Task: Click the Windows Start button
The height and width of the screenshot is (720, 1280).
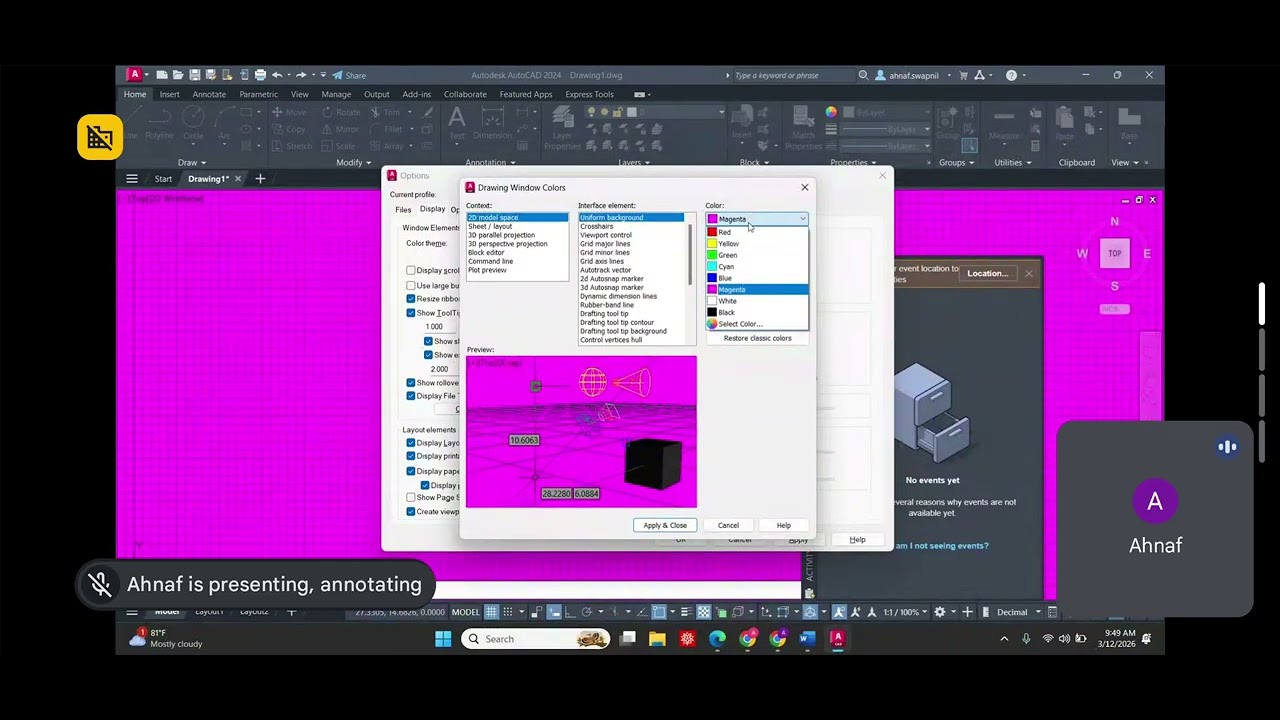Action: click(x=443, y=639)
